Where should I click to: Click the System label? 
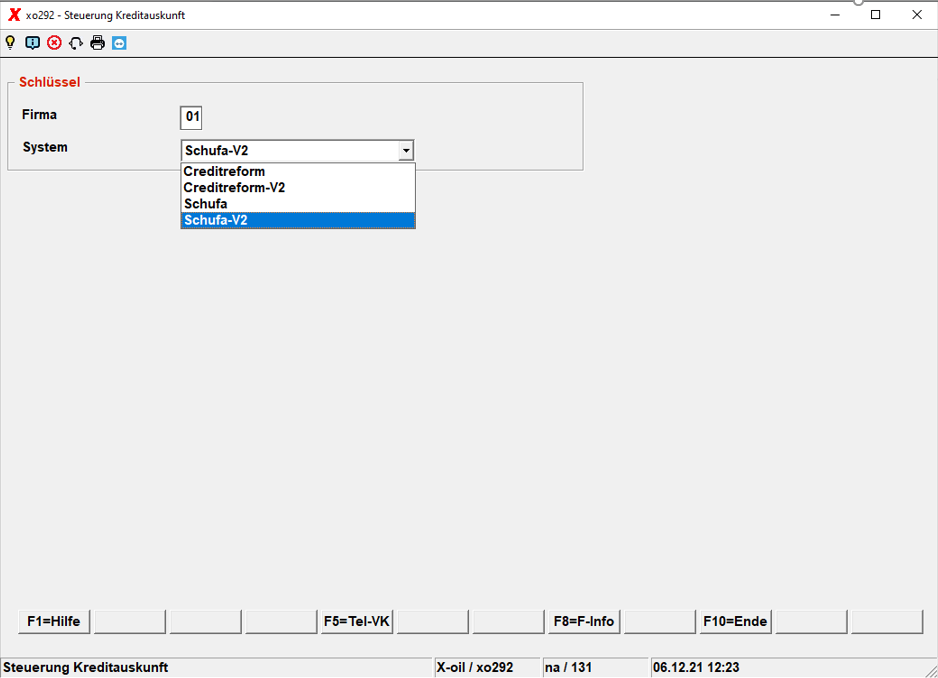(45, 147)
